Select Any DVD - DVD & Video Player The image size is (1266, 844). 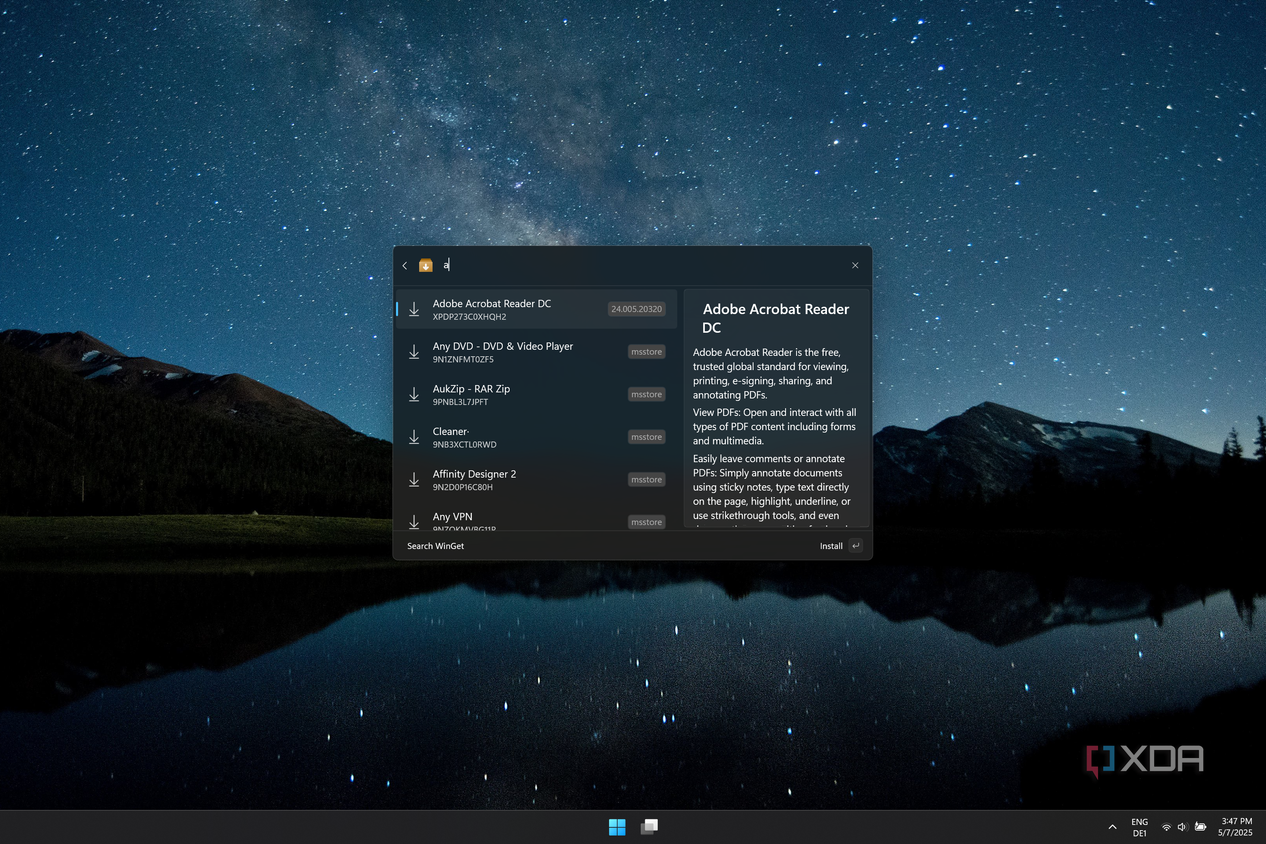(536, 352)
